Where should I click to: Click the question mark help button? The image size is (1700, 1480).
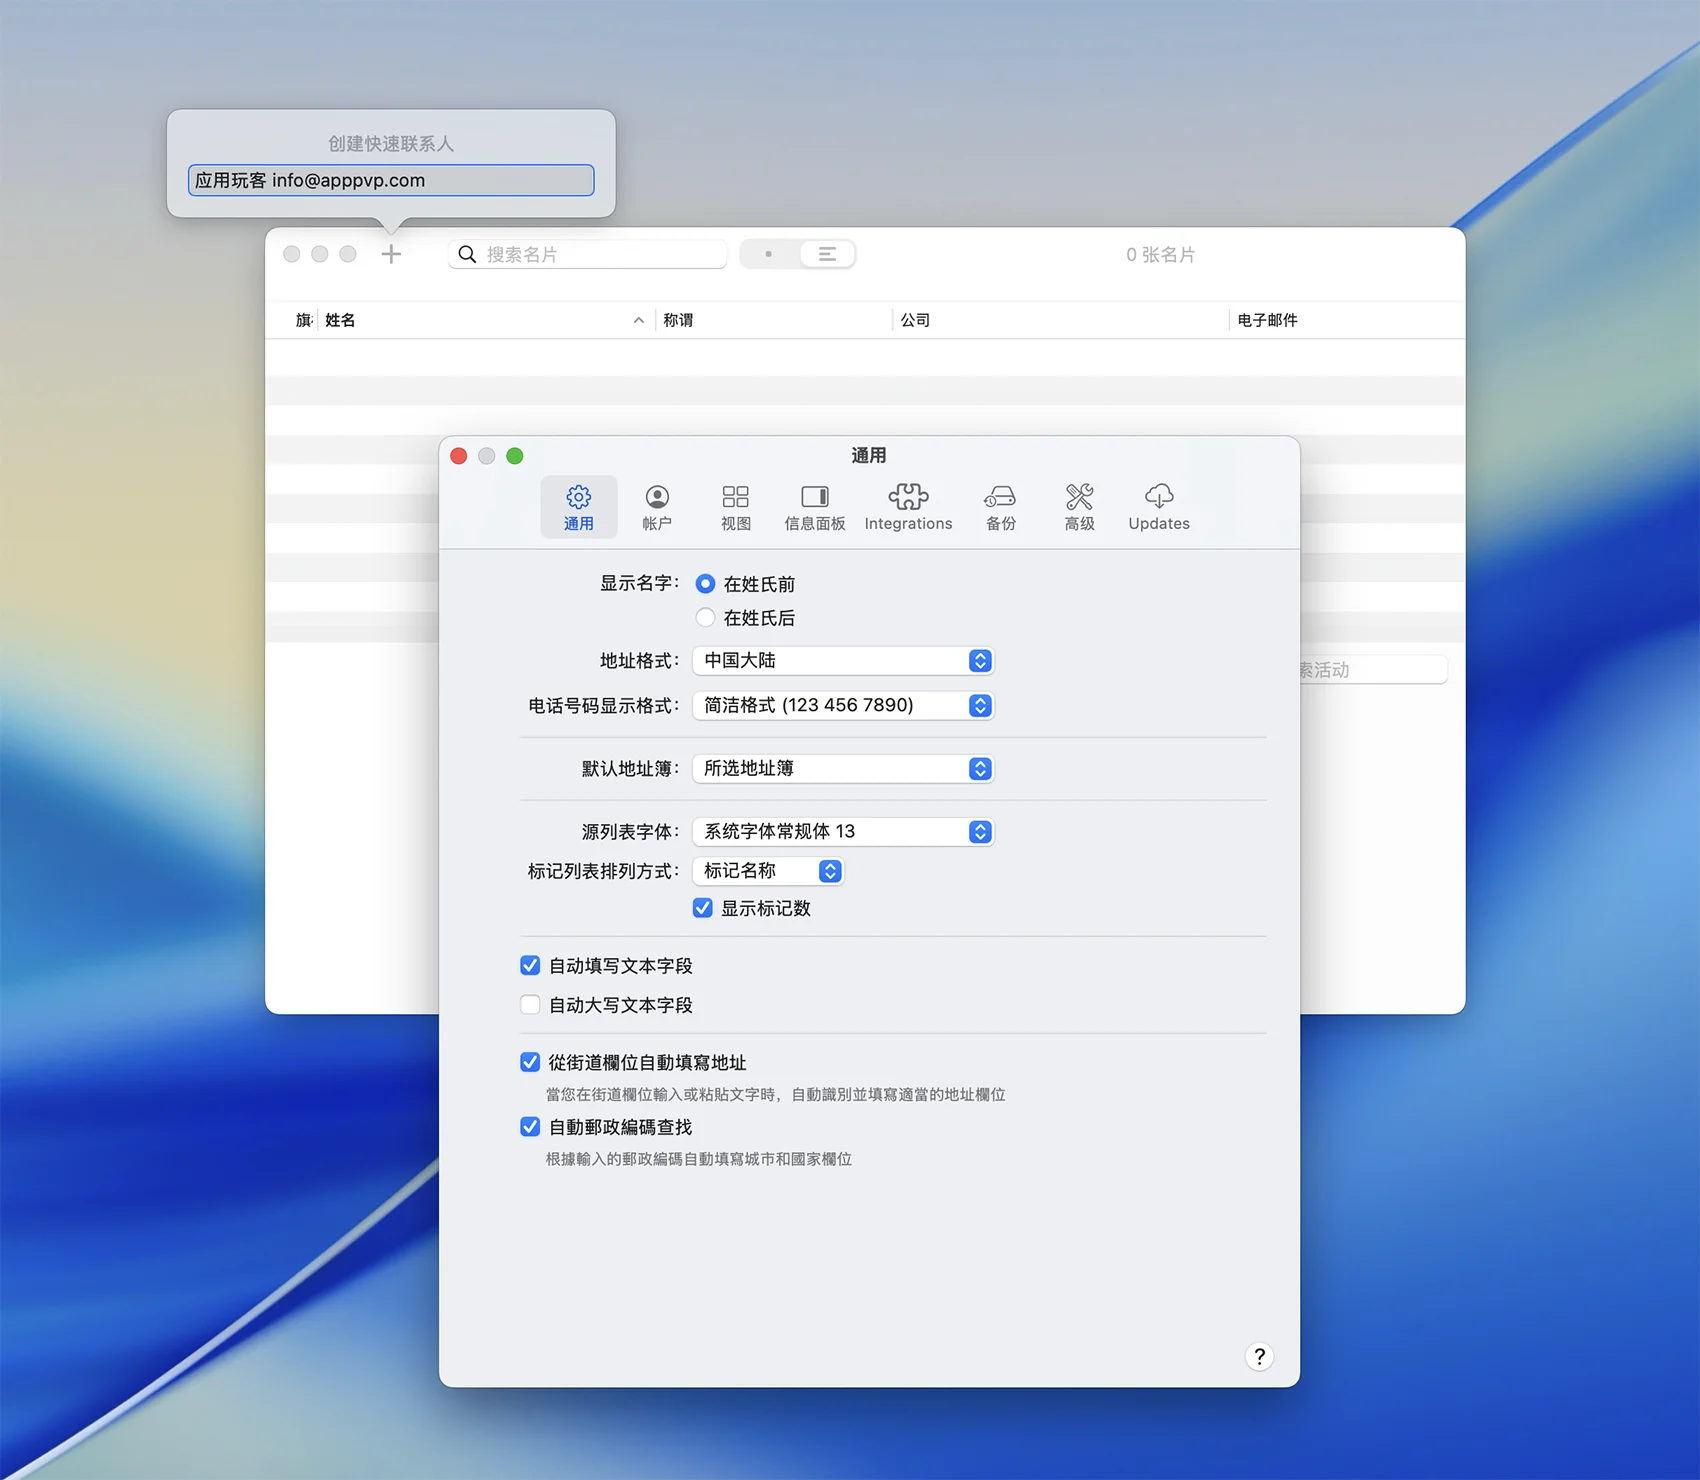click(x=1259, y=1356)
